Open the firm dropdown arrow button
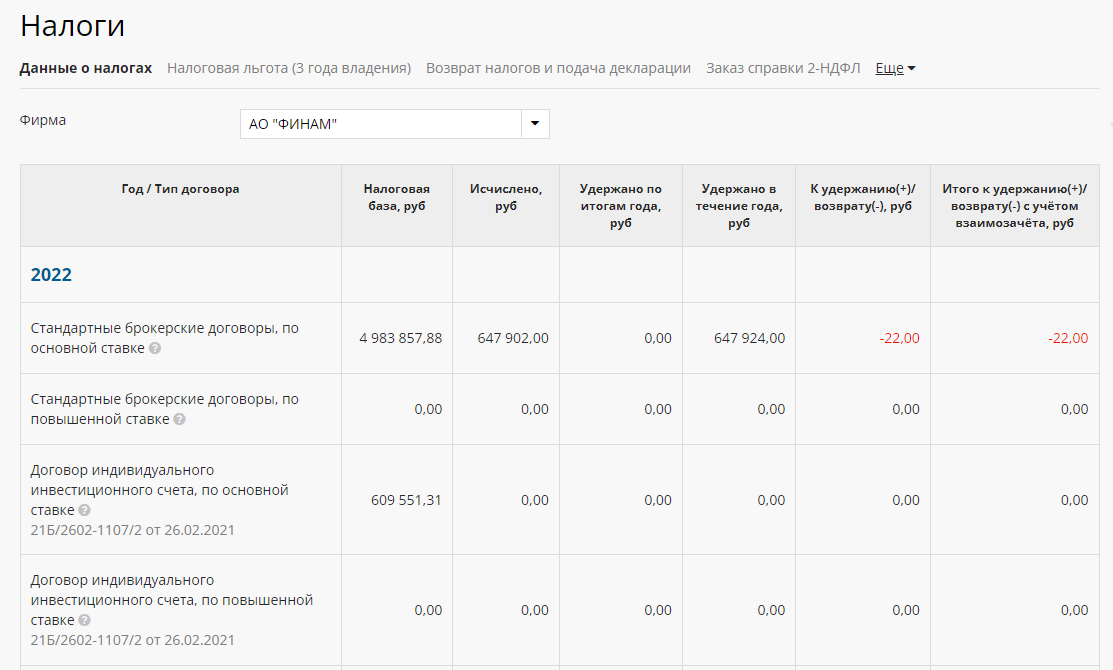The height and width of the screenshot is (670, 1113). (x=535, y=124)
